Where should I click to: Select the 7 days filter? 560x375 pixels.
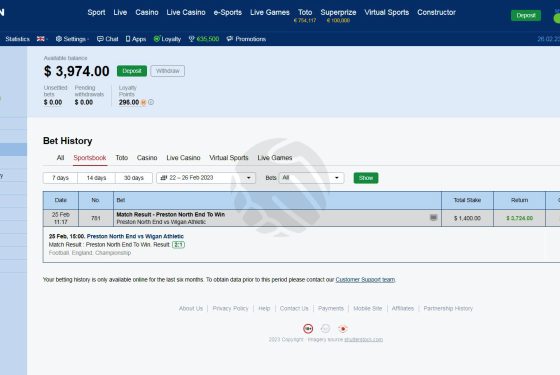click(x=60, y=178)
